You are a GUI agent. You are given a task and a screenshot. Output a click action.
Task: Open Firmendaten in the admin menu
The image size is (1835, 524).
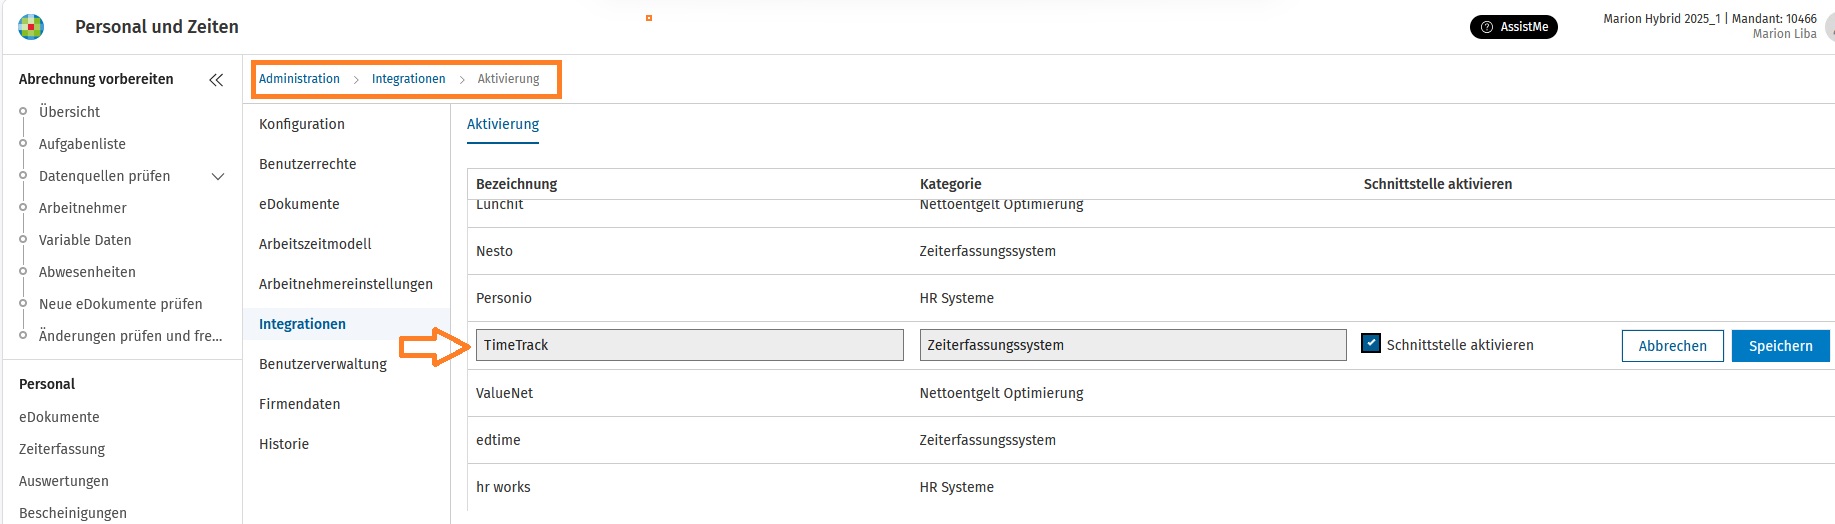tap(300, 404)
